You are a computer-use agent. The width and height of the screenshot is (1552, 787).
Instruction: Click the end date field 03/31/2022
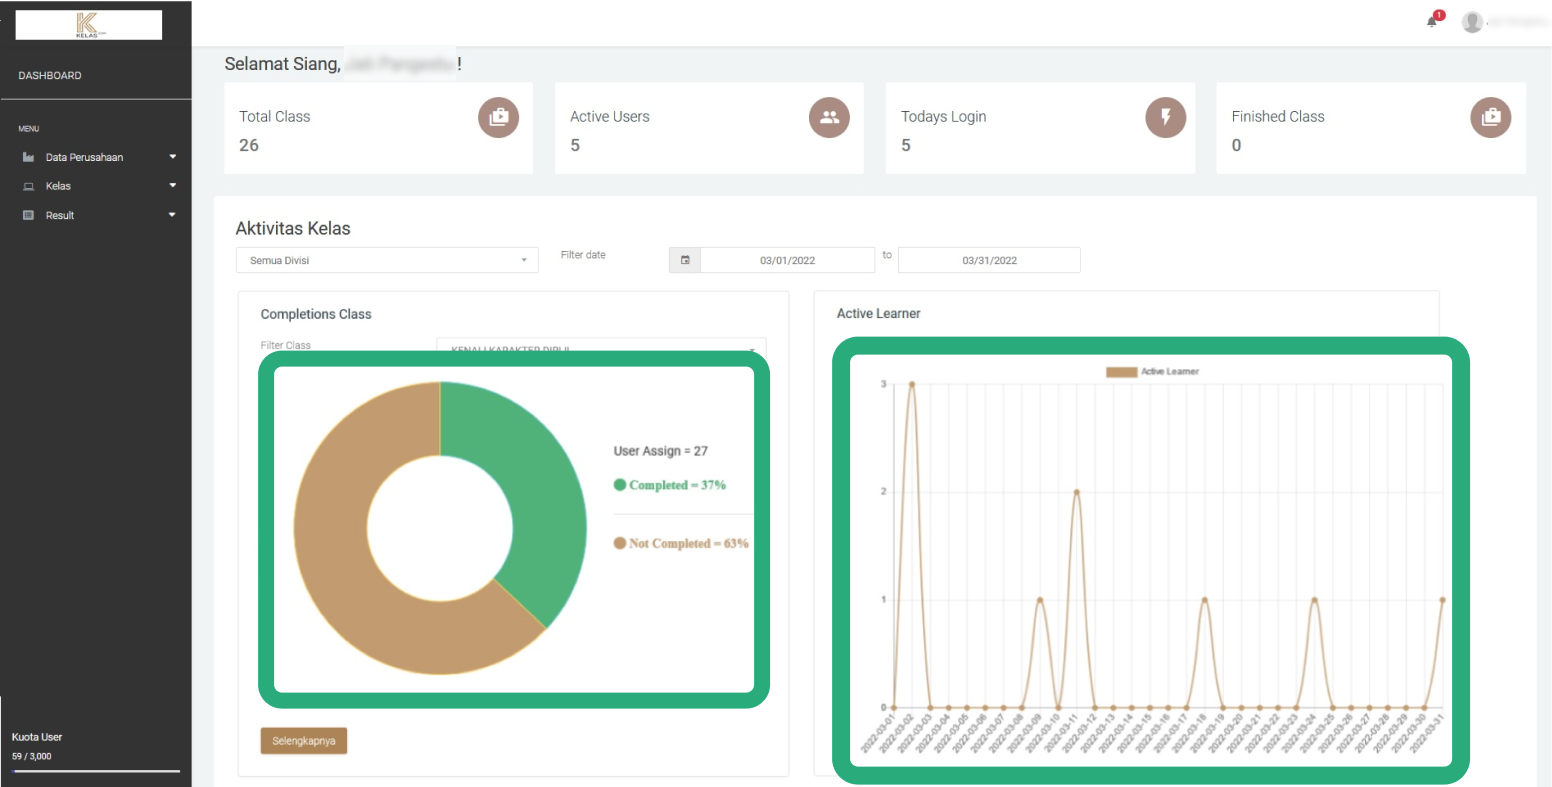tap(989, 260)
